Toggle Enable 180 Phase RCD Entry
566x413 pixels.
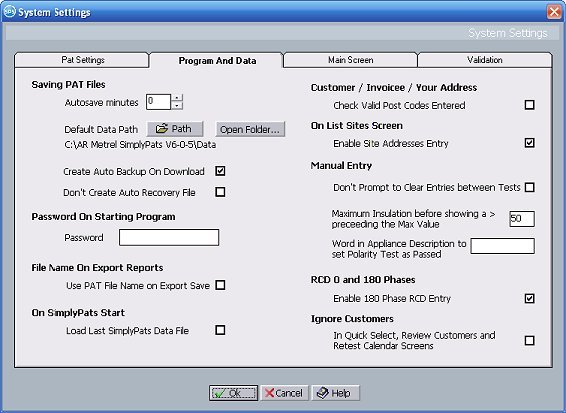[530, 298]
